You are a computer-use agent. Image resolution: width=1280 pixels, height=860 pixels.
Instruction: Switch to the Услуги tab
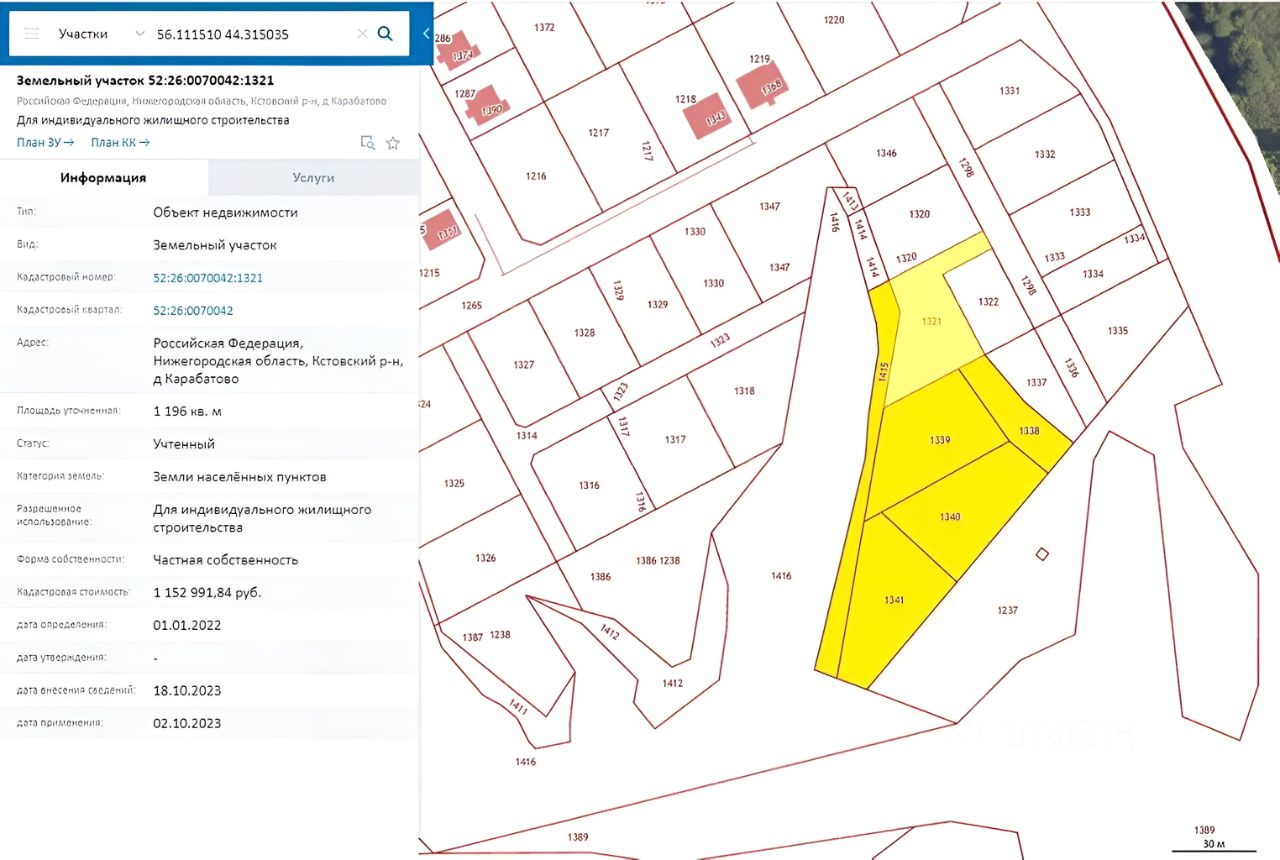(x=314, y=177)
